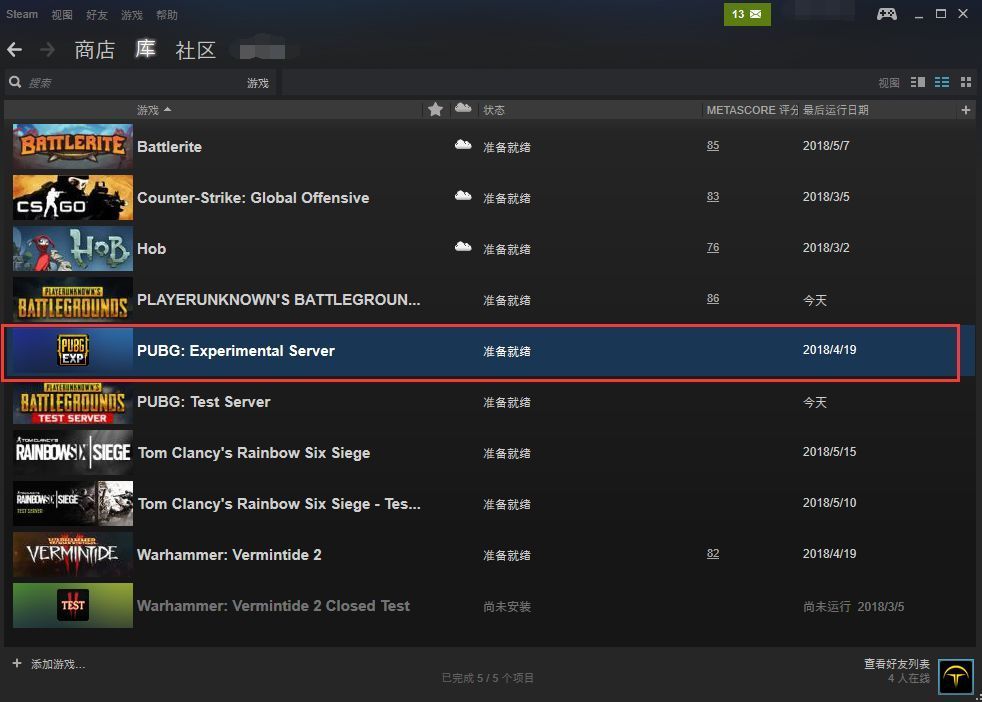
Task: Open the 13 notifications inbox
Action: [x=747, y=14]
